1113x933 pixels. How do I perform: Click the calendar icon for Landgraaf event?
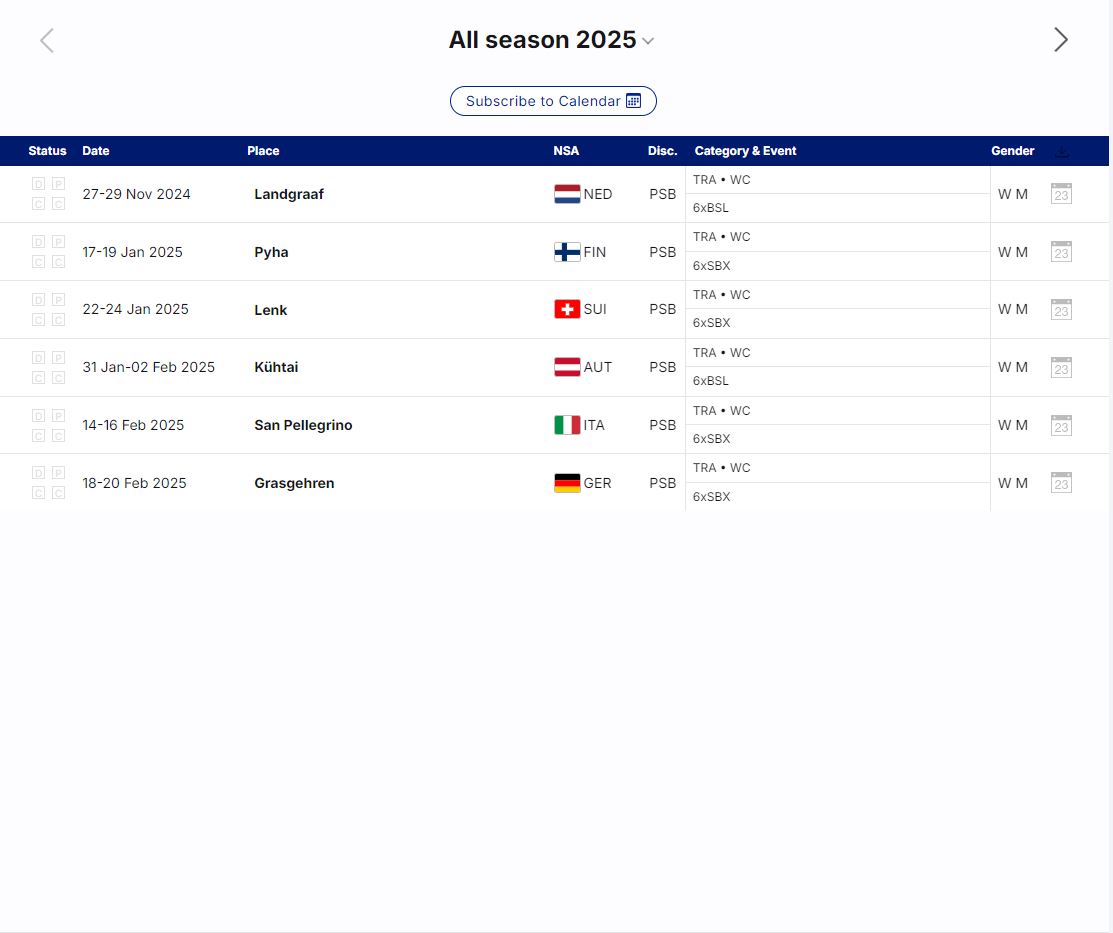(x=1061, y=194)
